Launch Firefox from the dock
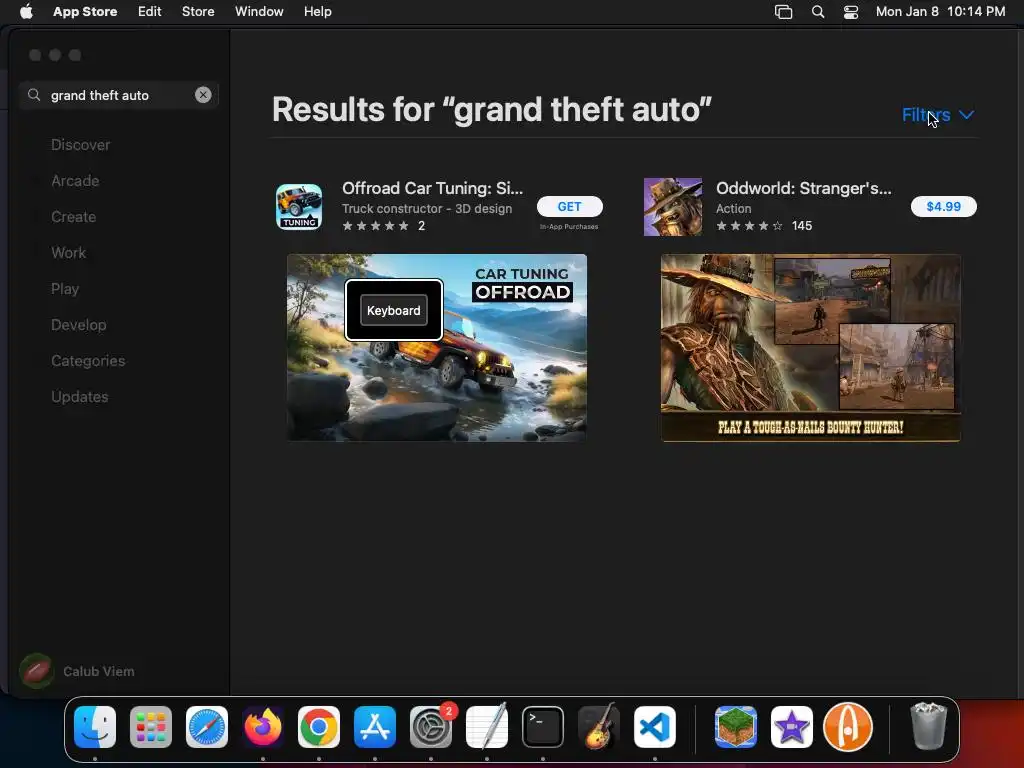The height and width of the screenshot is (768, 1024). click(263, 727)
